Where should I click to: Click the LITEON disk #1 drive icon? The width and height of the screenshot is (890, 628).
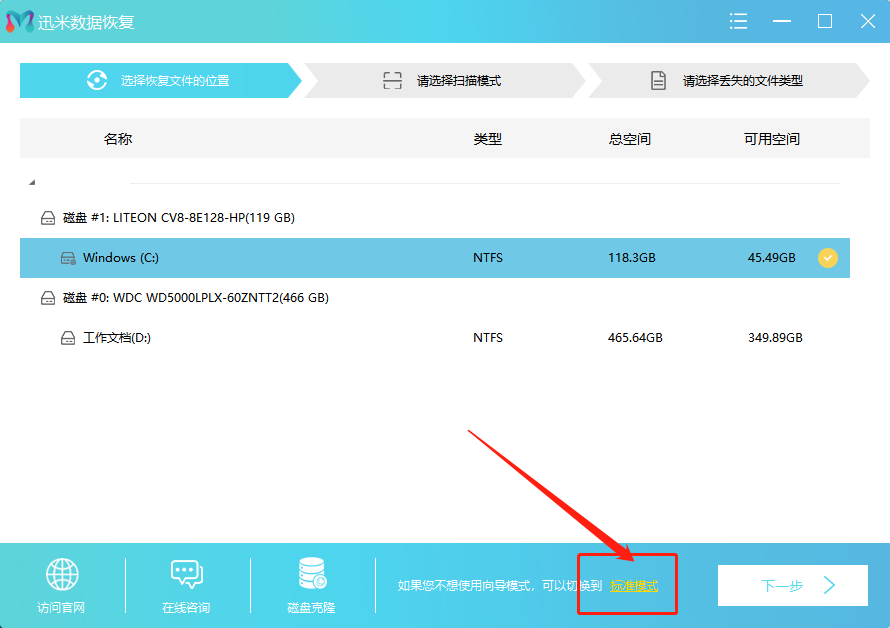tap(48, 217)
